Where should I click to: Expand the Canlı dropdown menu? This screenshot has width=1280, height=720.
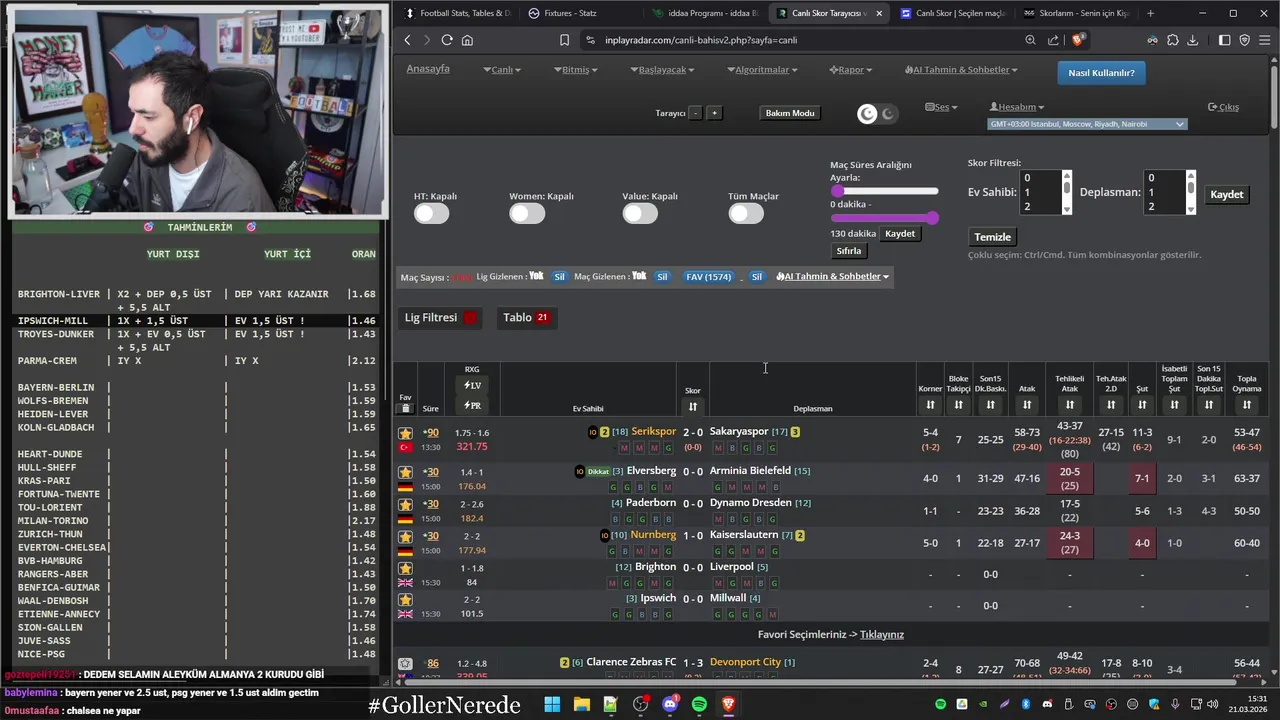click(502, 70)
